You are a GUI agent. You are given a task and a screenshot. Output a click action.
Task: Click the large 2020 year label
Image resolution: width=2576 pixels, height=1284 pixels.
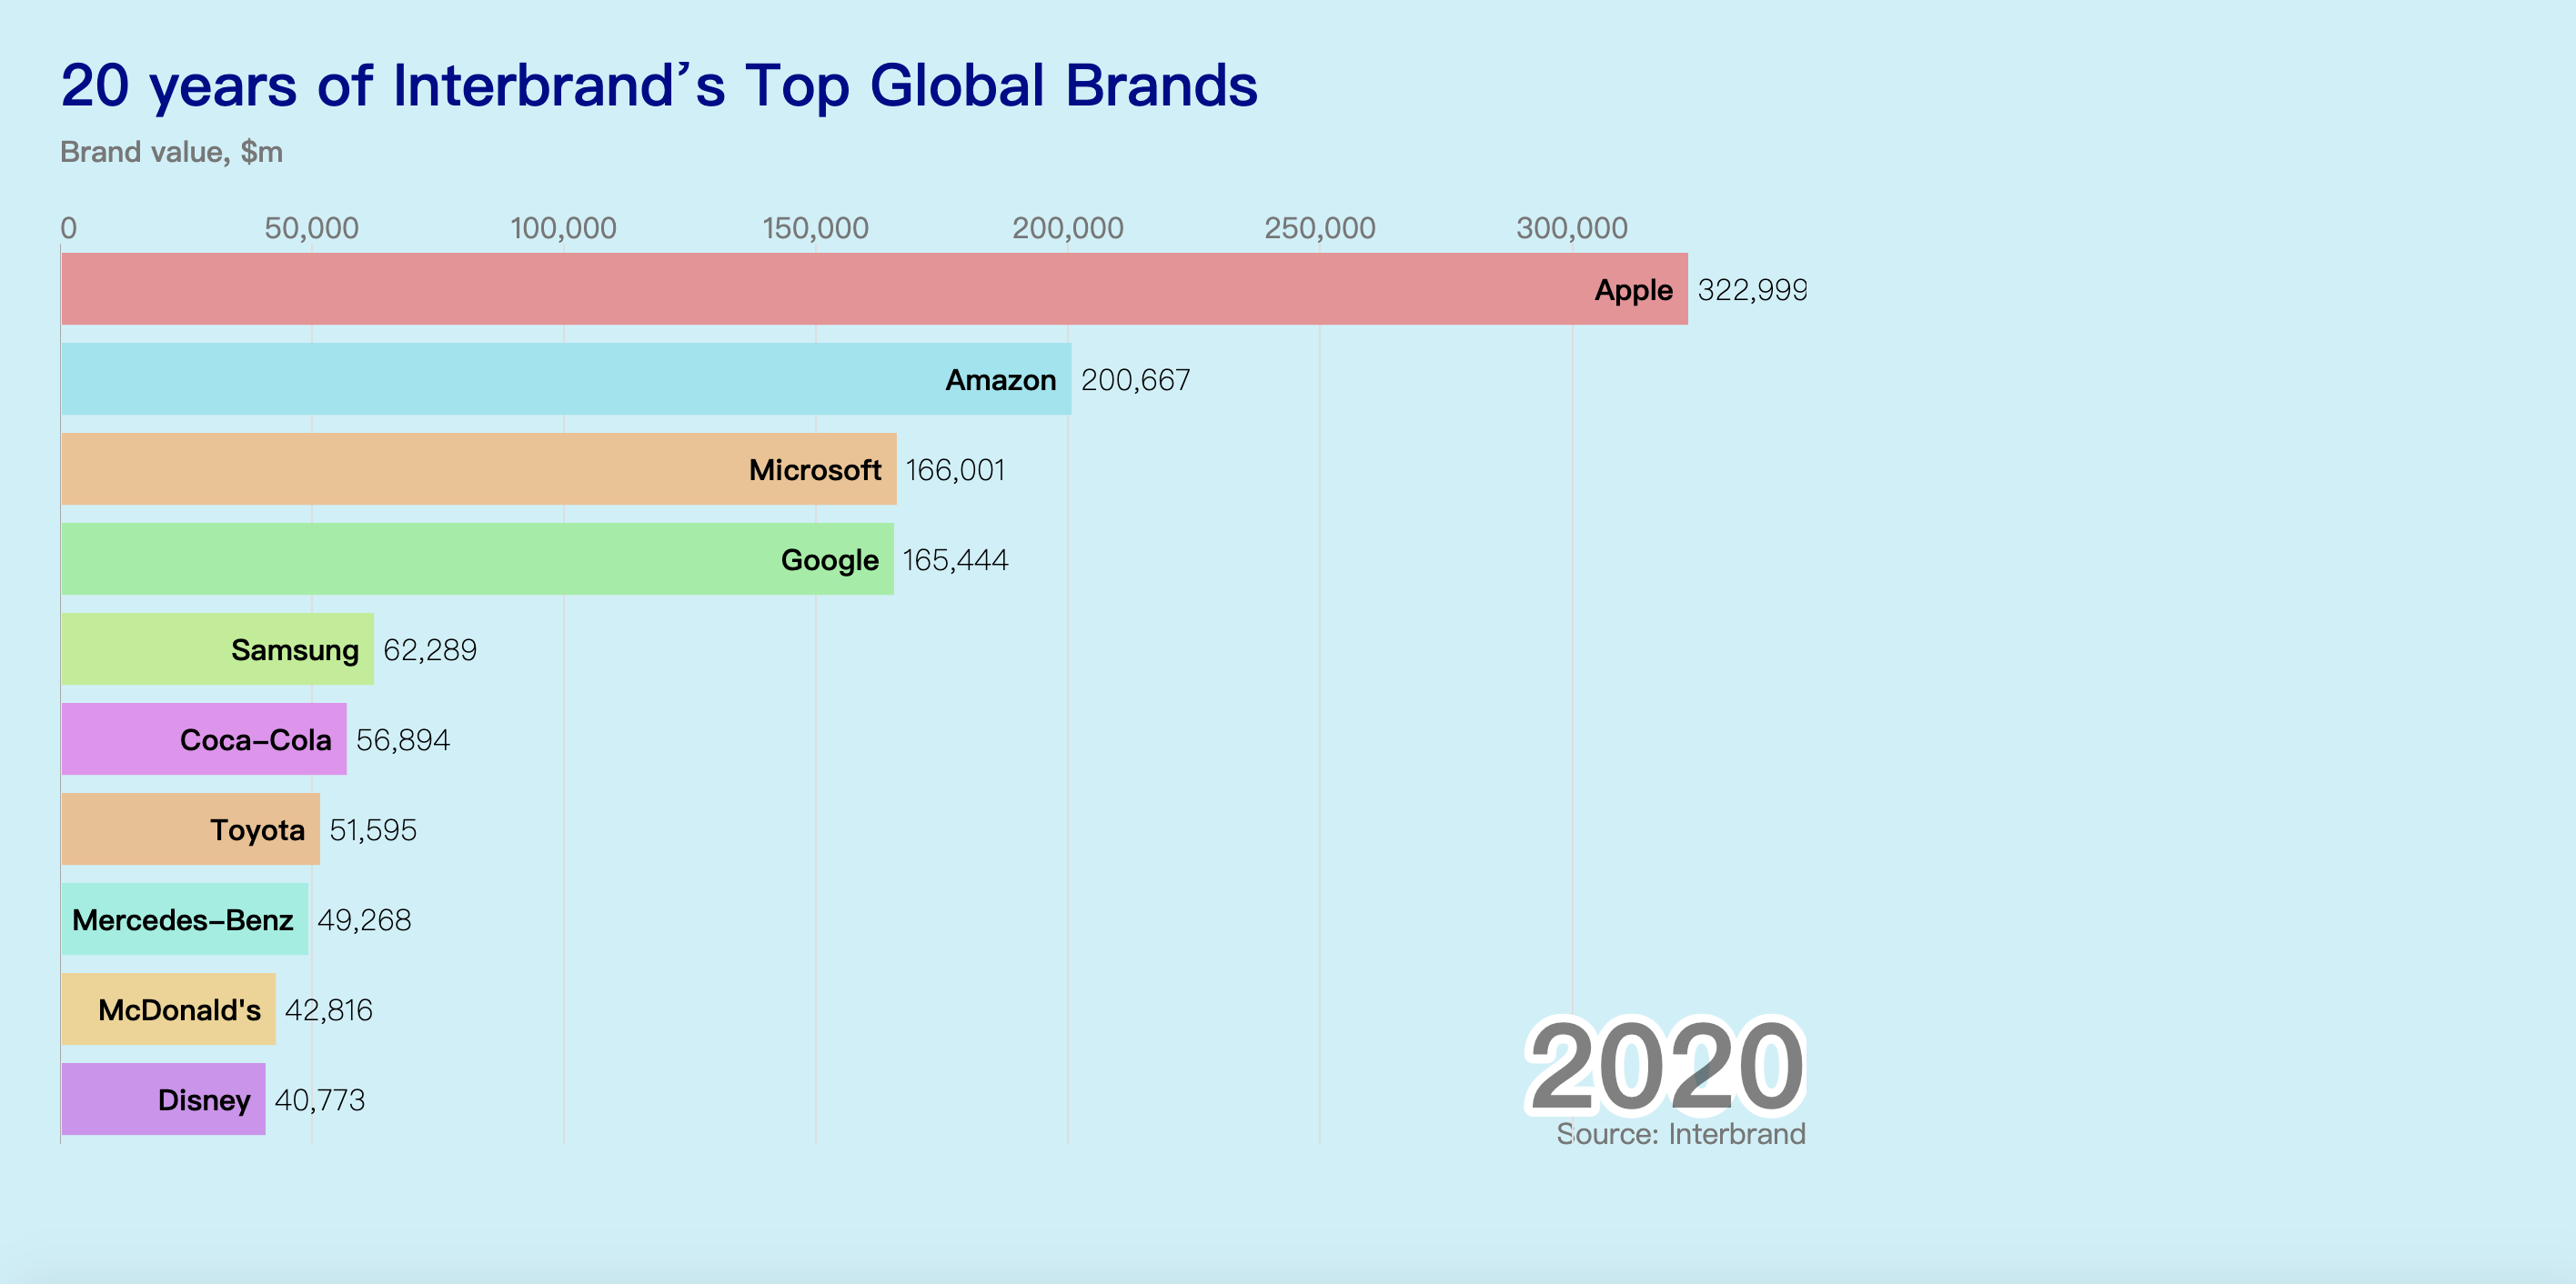point(1666,1066)
